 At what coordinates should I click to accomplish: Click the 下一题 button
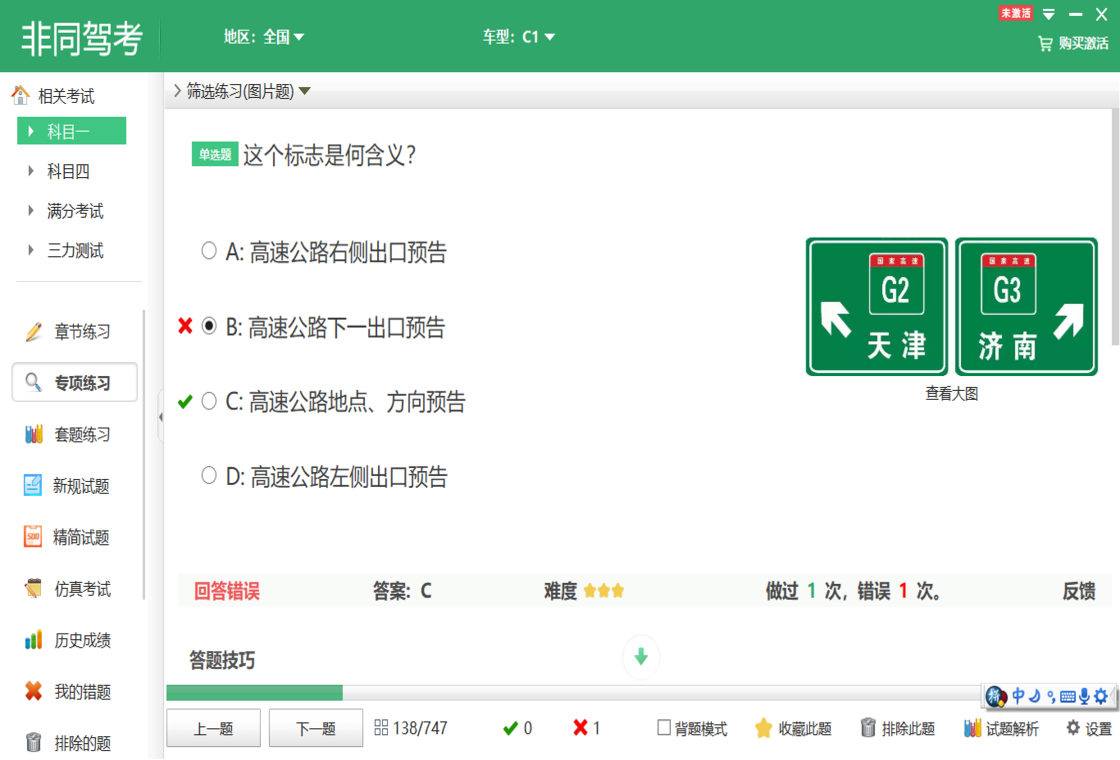pyautogui.click(x=316, y=728)
